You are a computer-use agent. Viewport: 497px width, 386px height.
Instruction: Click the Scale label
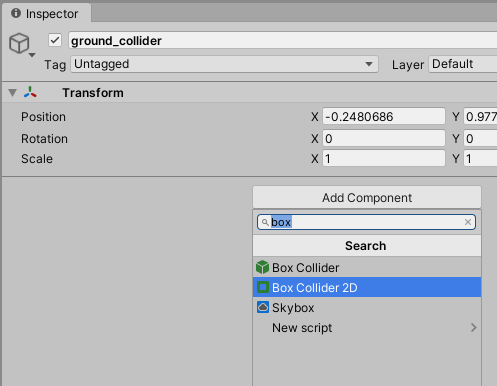tap(37, 159)
